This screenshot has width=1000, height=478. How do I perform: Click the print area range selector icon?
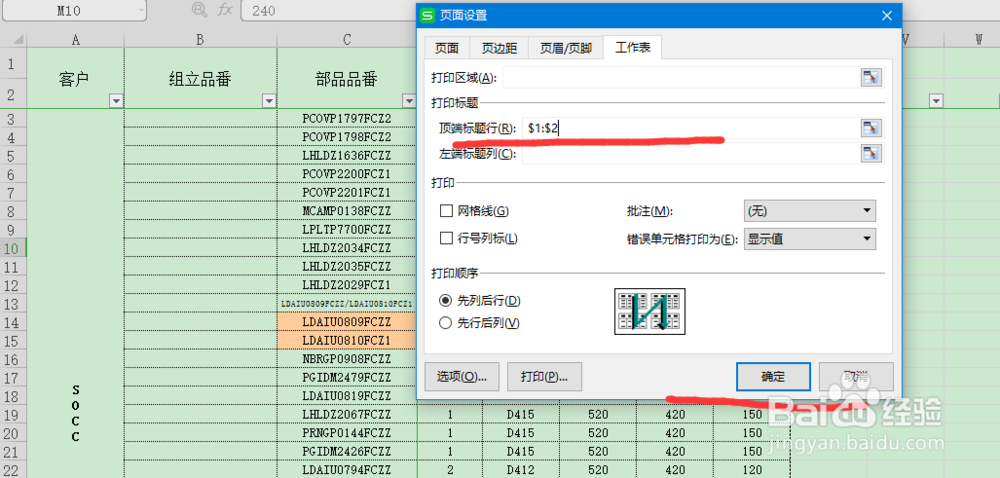click(871, 78)
